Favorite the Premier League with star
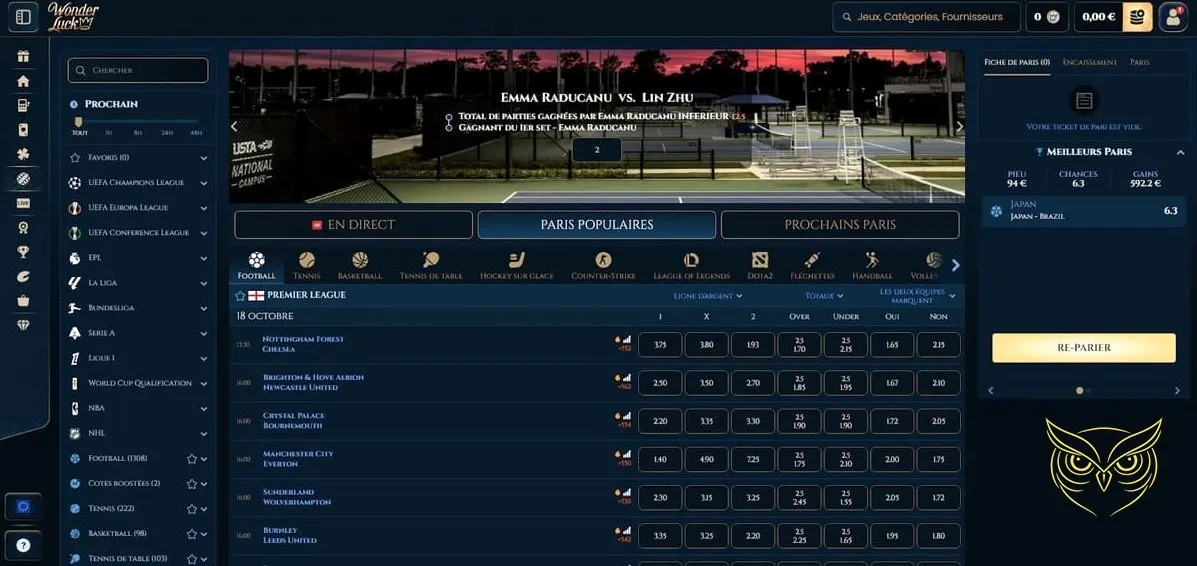Screen dimensions: 1197x566 click(240, 296)
